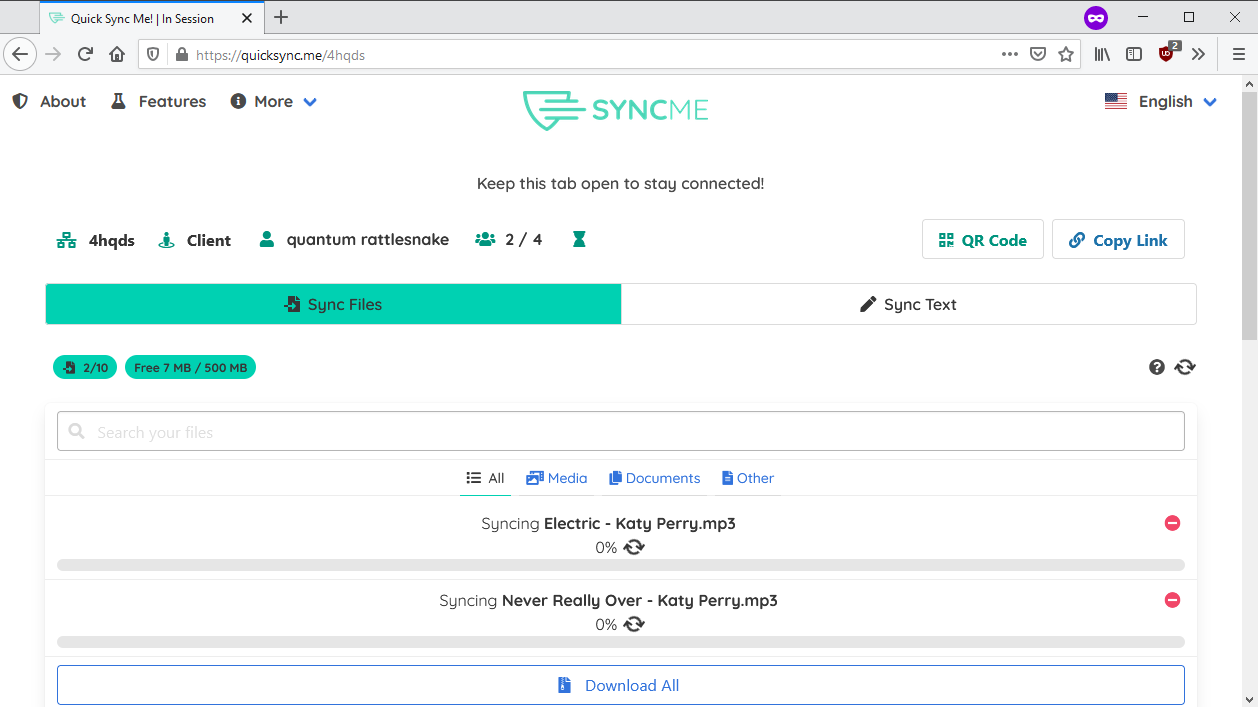Reload the current page
The height and width of the screenshot is (707, 1258).
85,54
